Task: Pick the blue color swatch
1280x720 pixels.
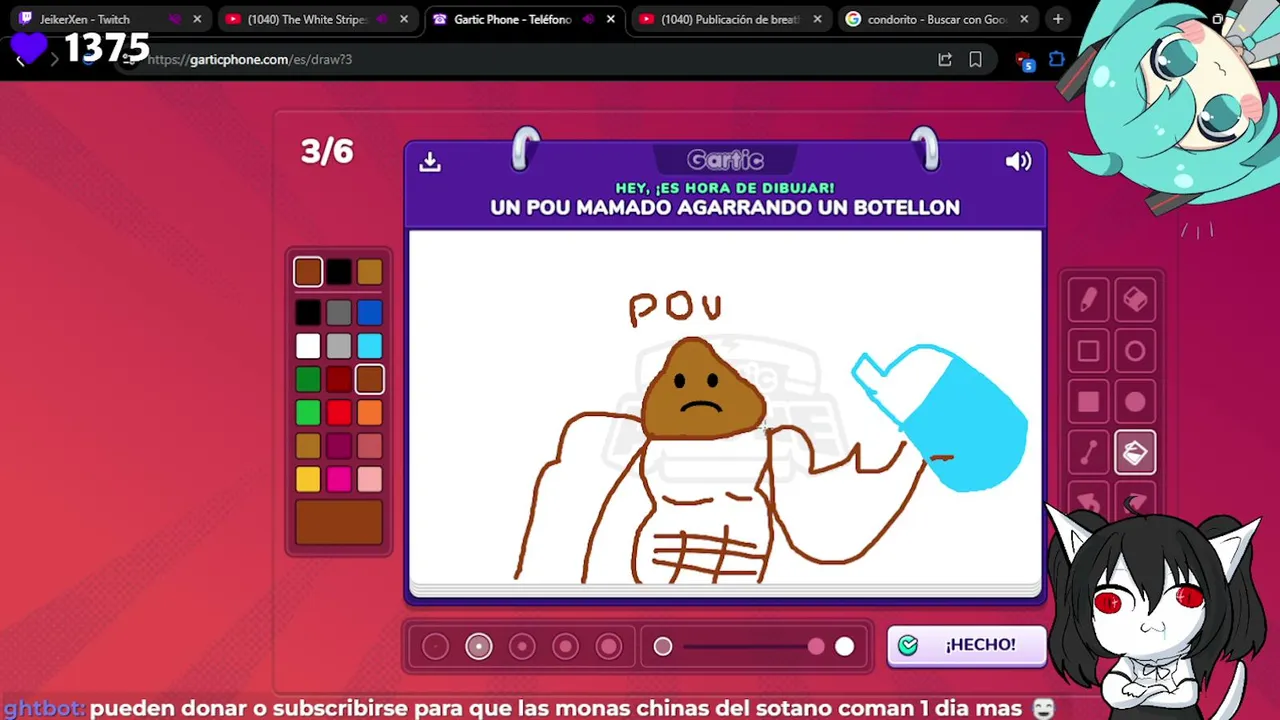Action: pos(370,313)
